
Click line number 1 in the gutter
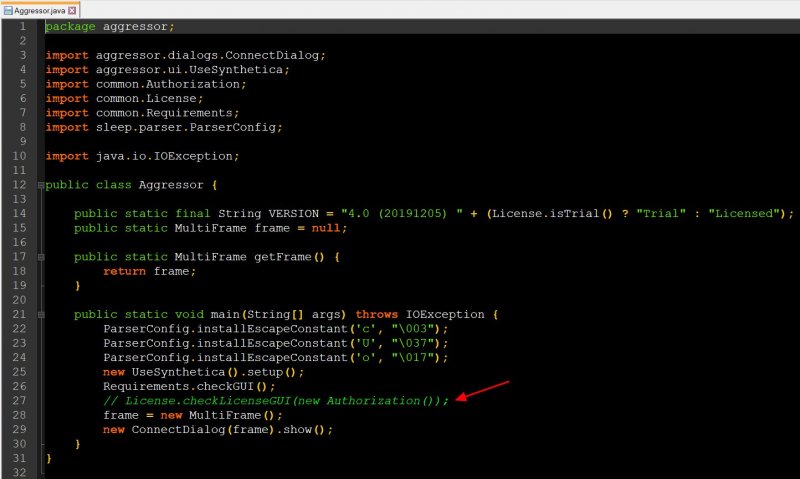22,26
